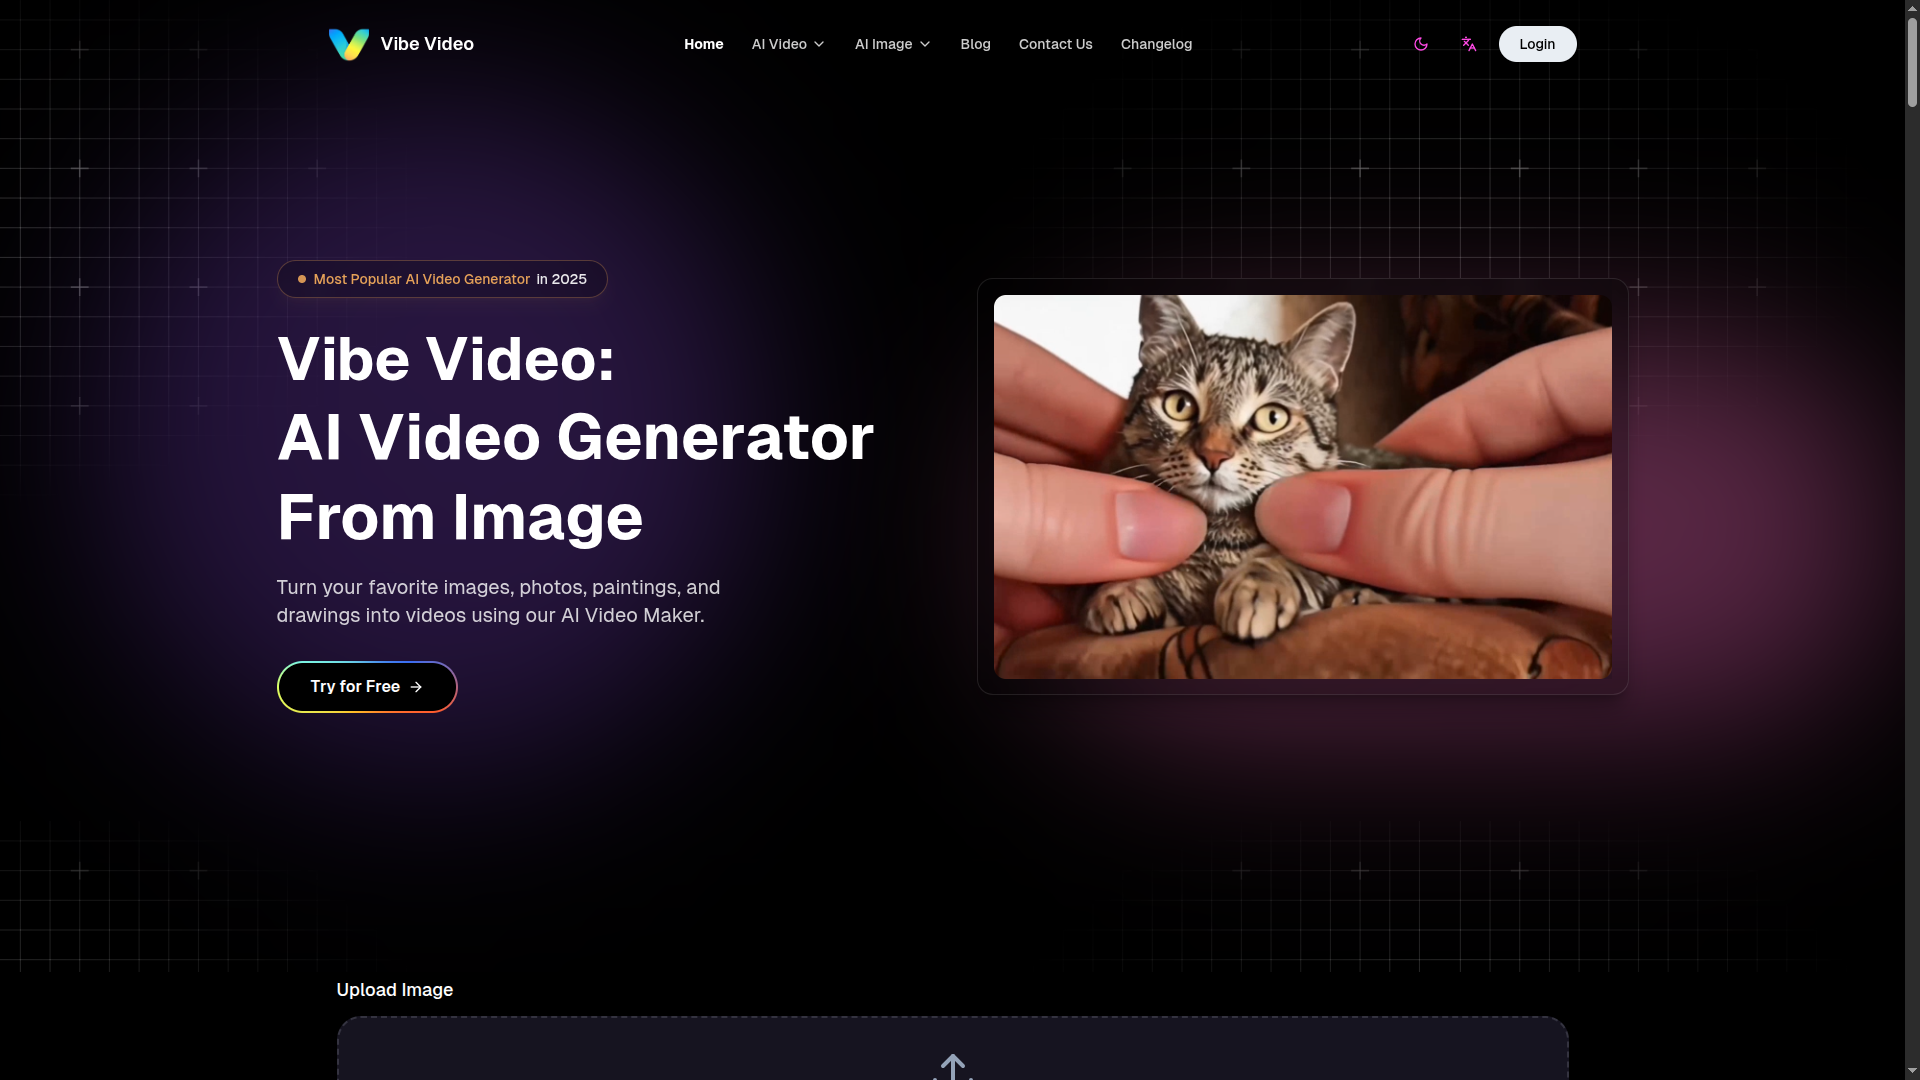Screen dimensions: 1920x1080
Task: Click the Most Popular AI Video Generator badge
Action: [x=441, y=279]
